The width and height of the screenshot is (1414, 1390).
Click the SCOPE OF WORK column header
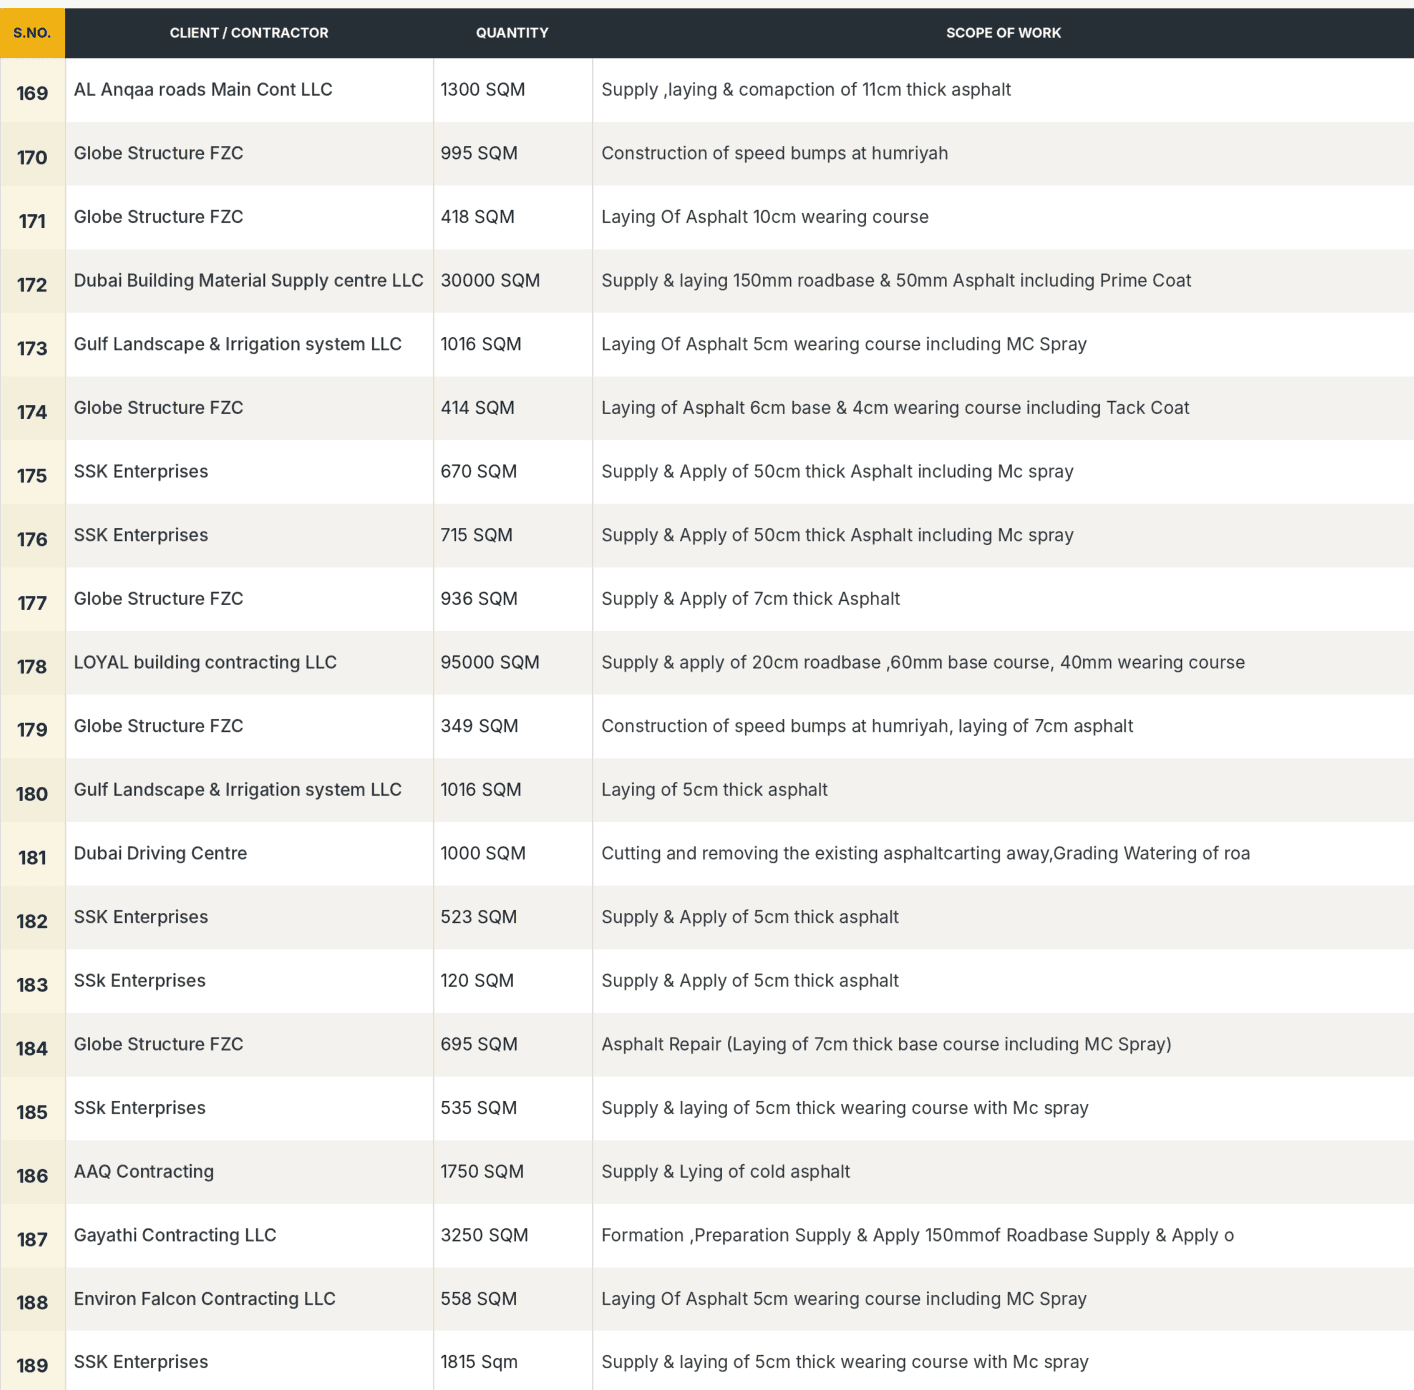(x=1003, y=33)
